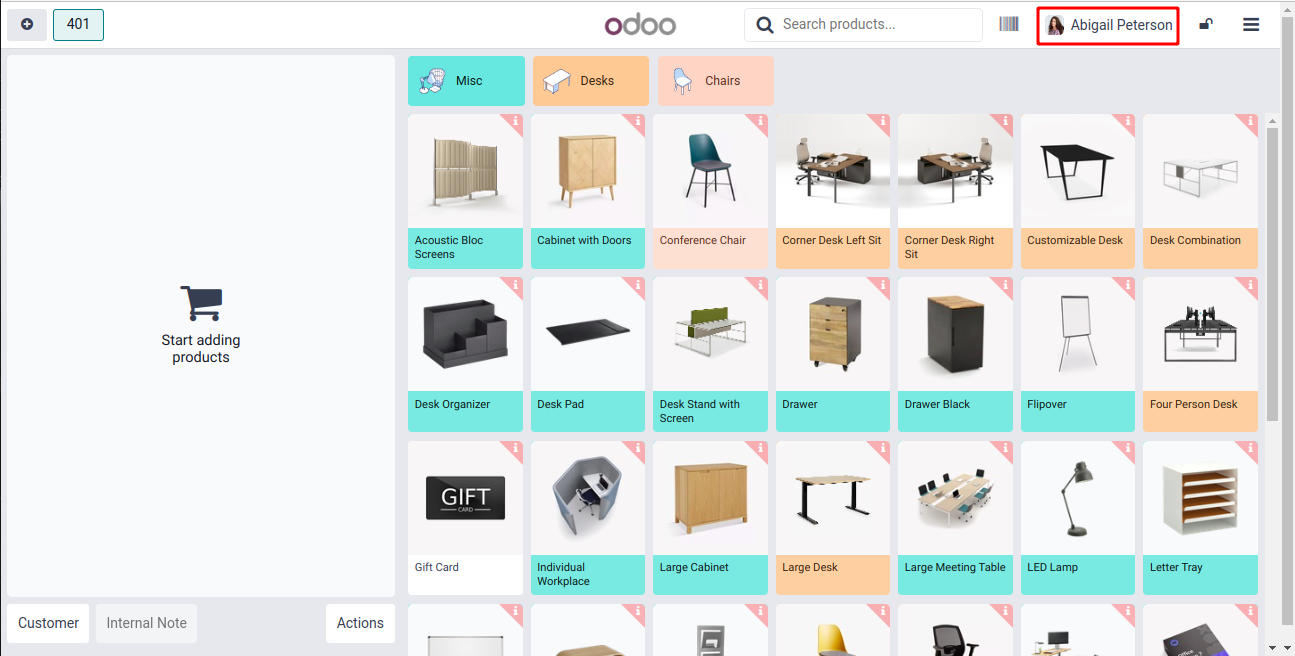1295x656 pixels.
Task: Open the Actions menu
Action: tap(360, 623)
